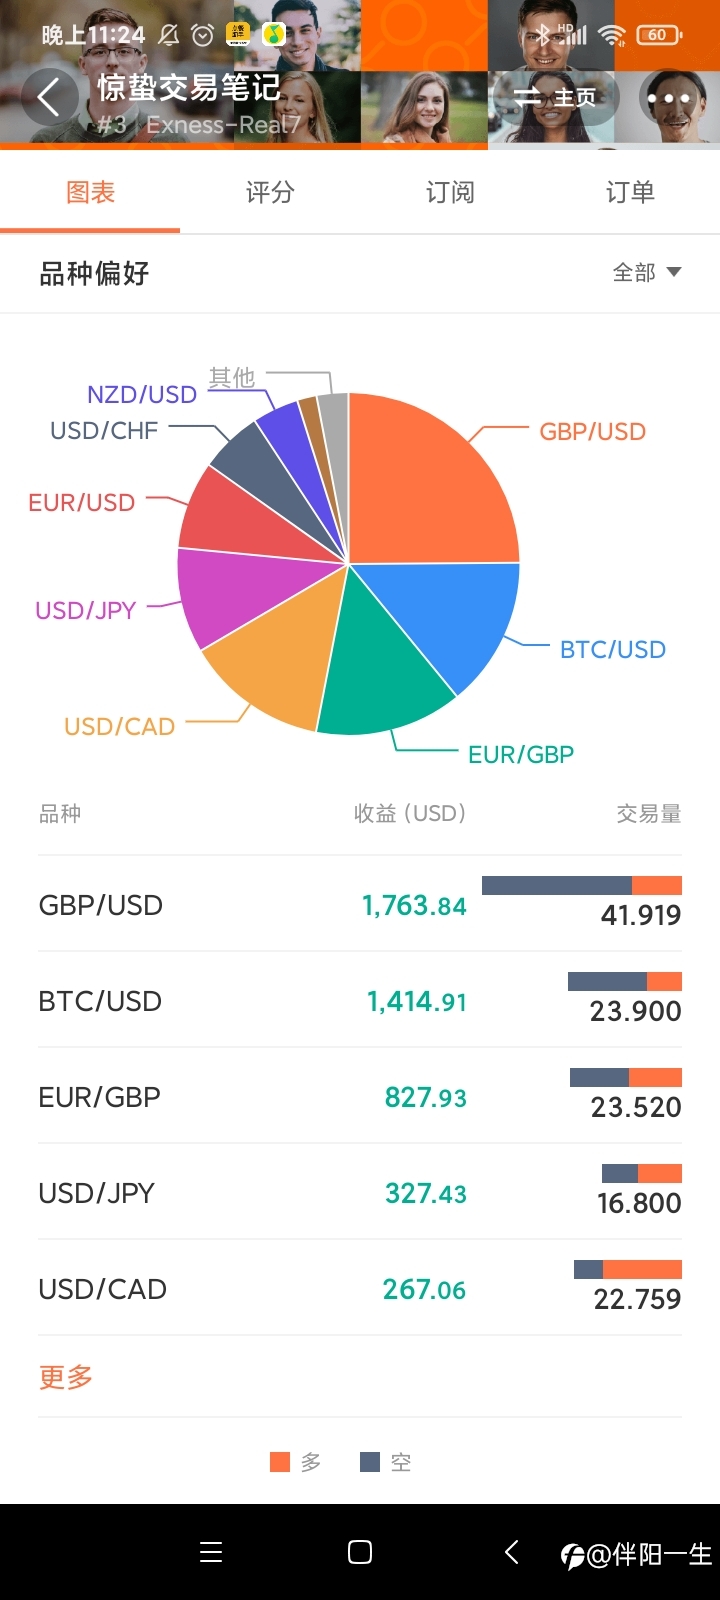Tap the back arrow in header
This screenshot has height=1600, width=720.
point(49,97)
